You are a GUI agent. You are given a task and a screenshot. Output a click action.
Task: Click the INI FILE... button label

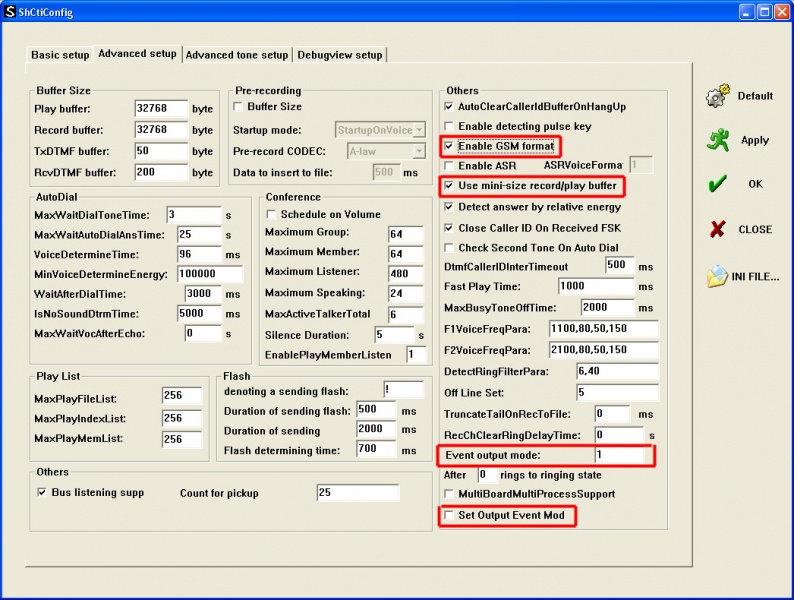(755, 276)
